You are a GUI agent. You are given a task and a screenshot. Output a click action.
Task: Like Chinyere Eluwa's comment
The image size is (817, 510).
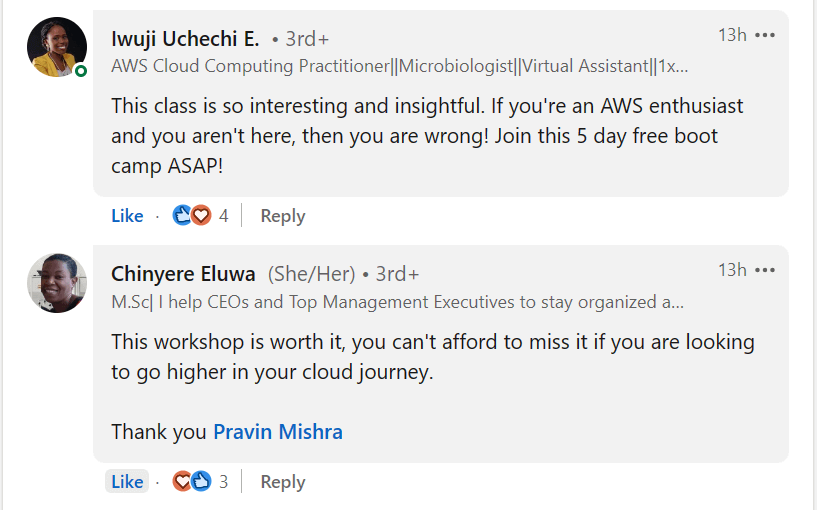127,482
